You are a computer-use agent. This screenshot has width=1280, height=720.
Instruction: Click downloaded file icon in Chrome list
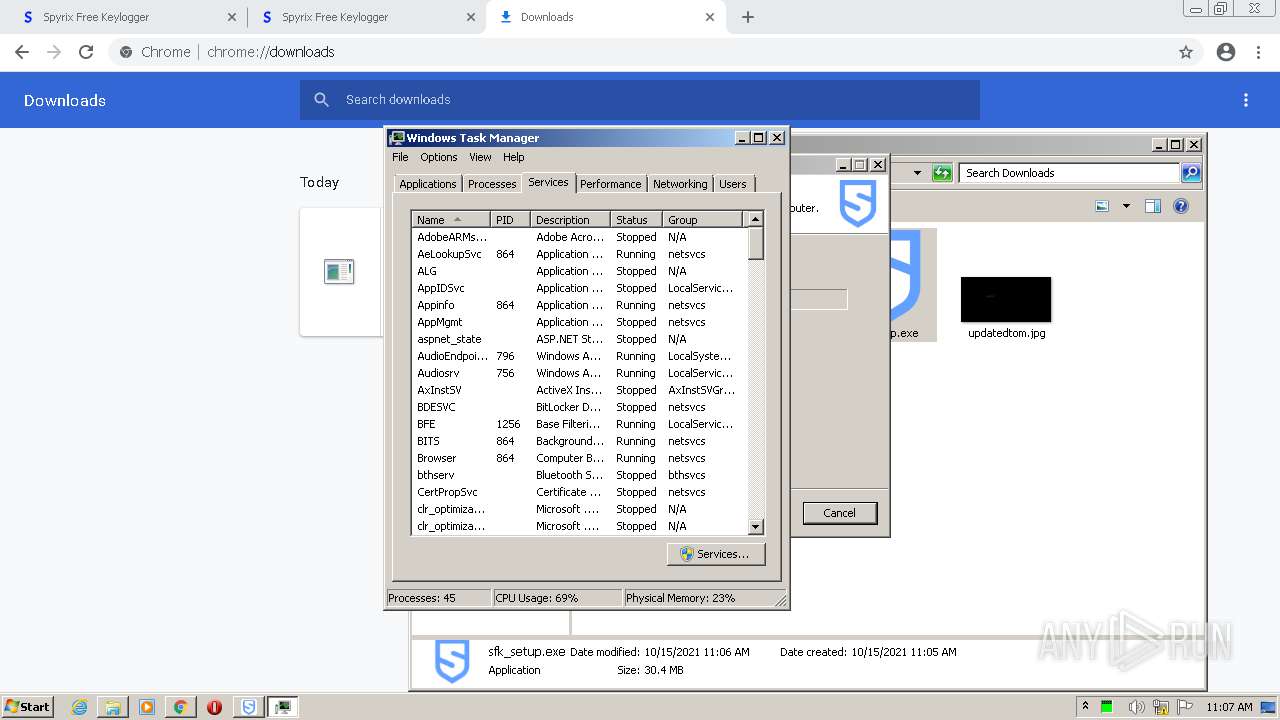pos(339,271)
